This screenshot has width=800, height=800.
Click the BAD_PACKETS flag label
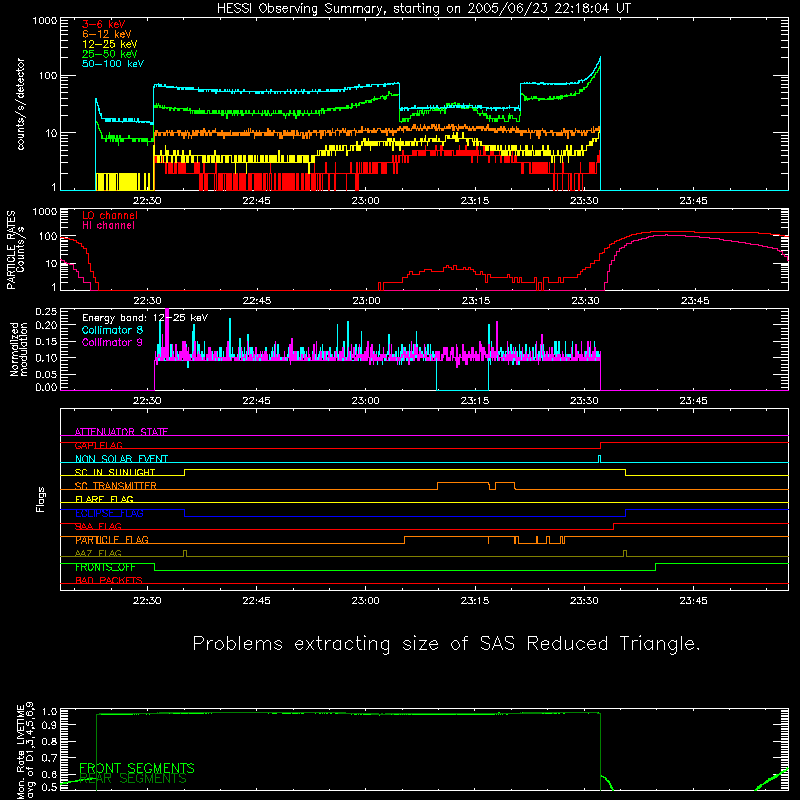pos(109,580)
